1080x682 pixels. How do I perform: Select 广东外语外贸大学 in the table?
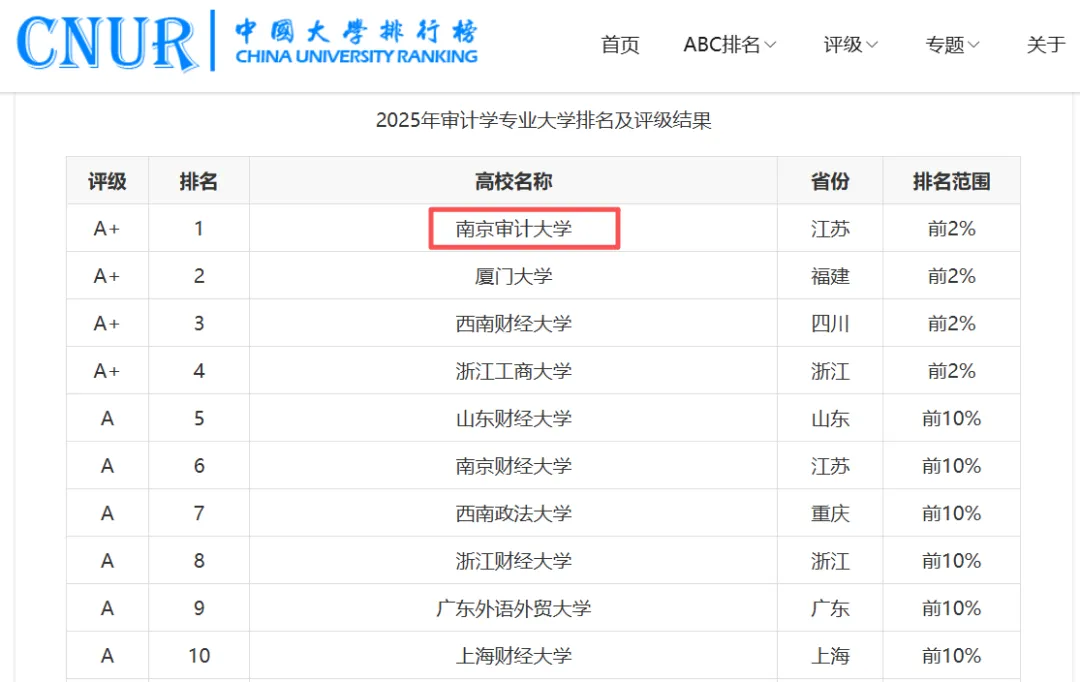coord(514,609)
